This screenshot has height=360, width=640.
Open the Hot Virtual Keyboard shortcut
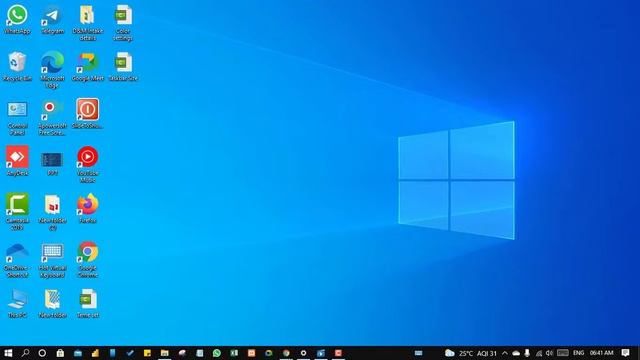(x=52, y=260)
